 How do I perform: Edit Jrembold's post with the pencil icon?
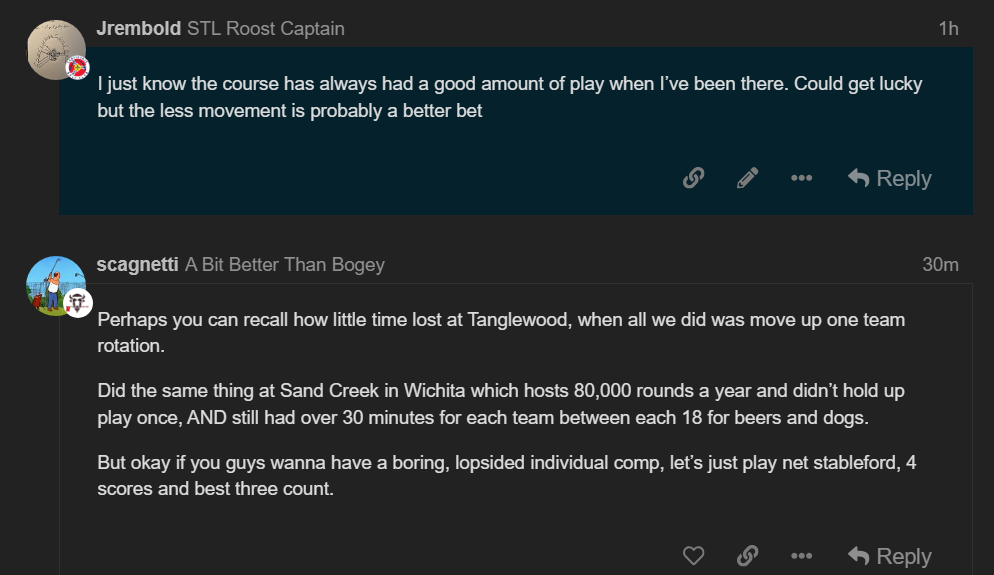coord(747,178)
